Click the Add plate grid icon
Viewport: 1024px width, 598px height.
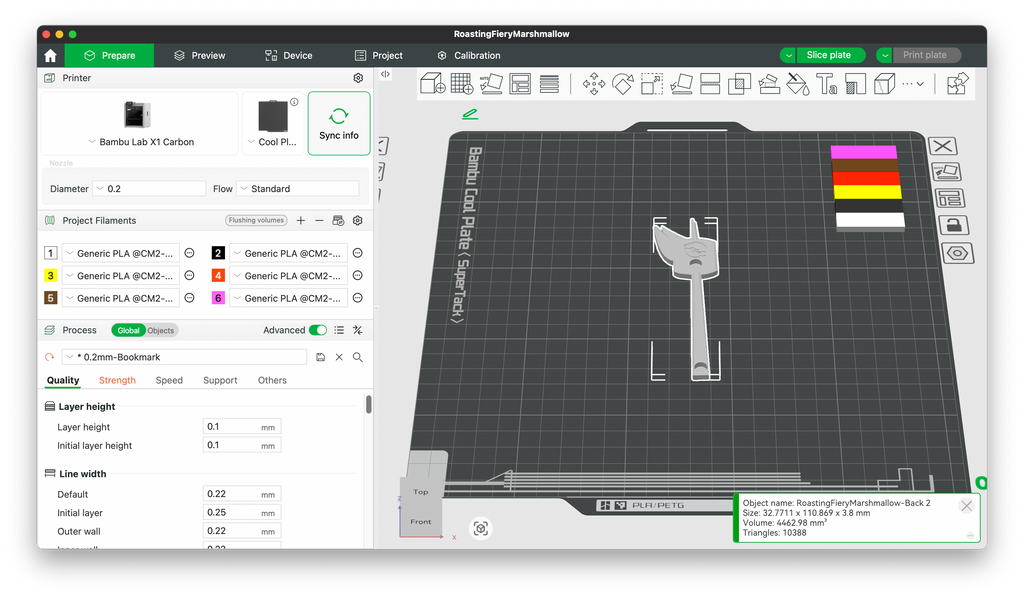pos(462,84)
